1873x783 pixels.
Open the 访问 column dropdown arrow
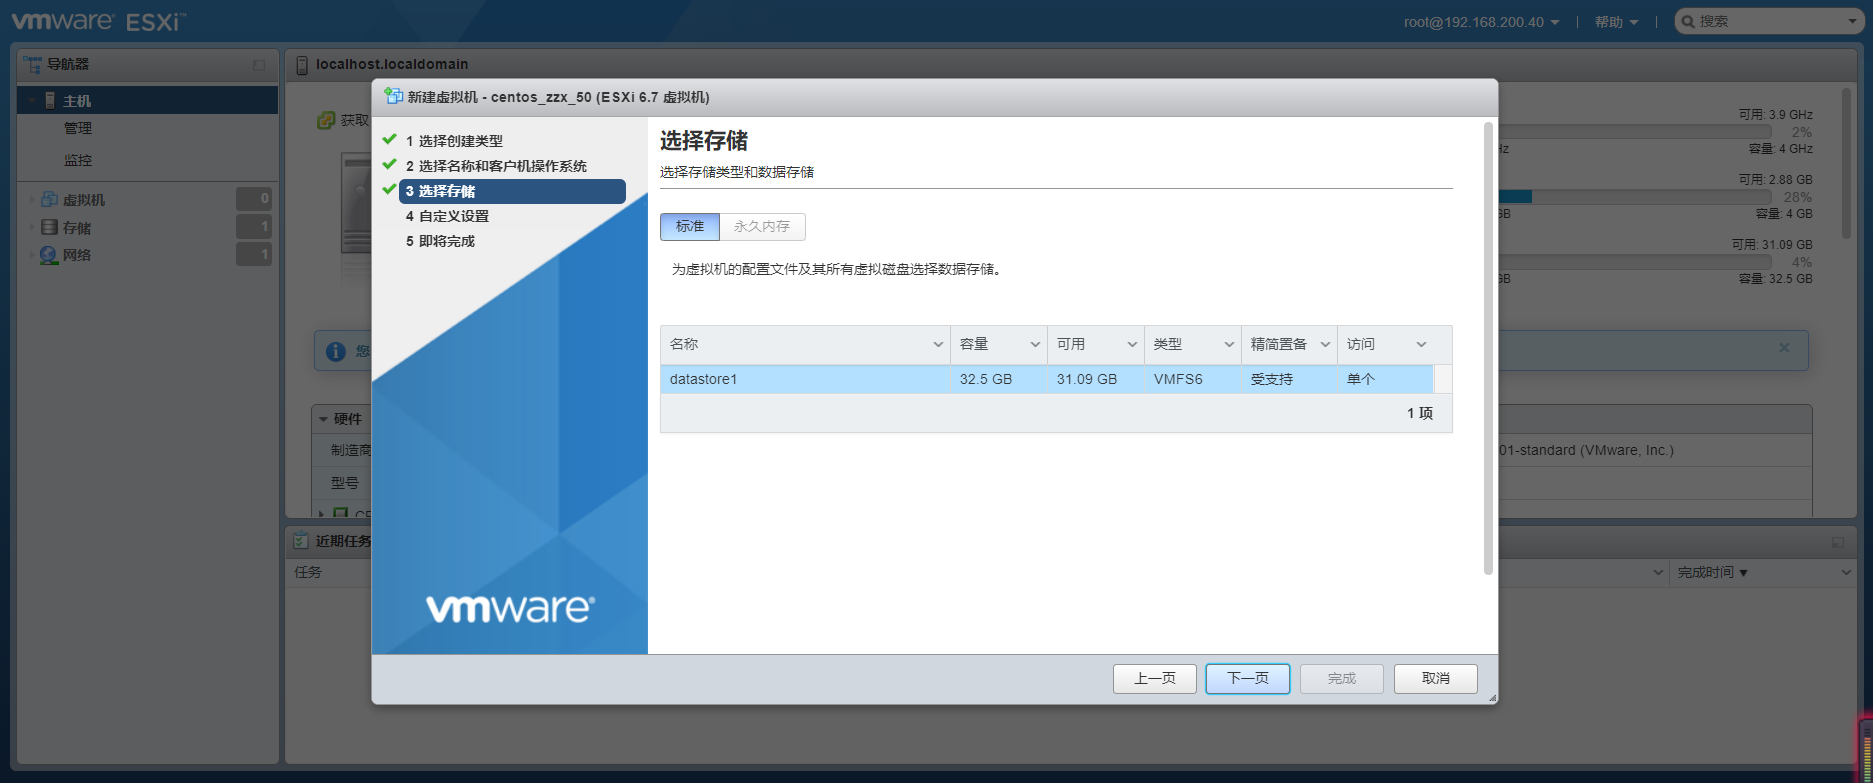pos(1421,345)
